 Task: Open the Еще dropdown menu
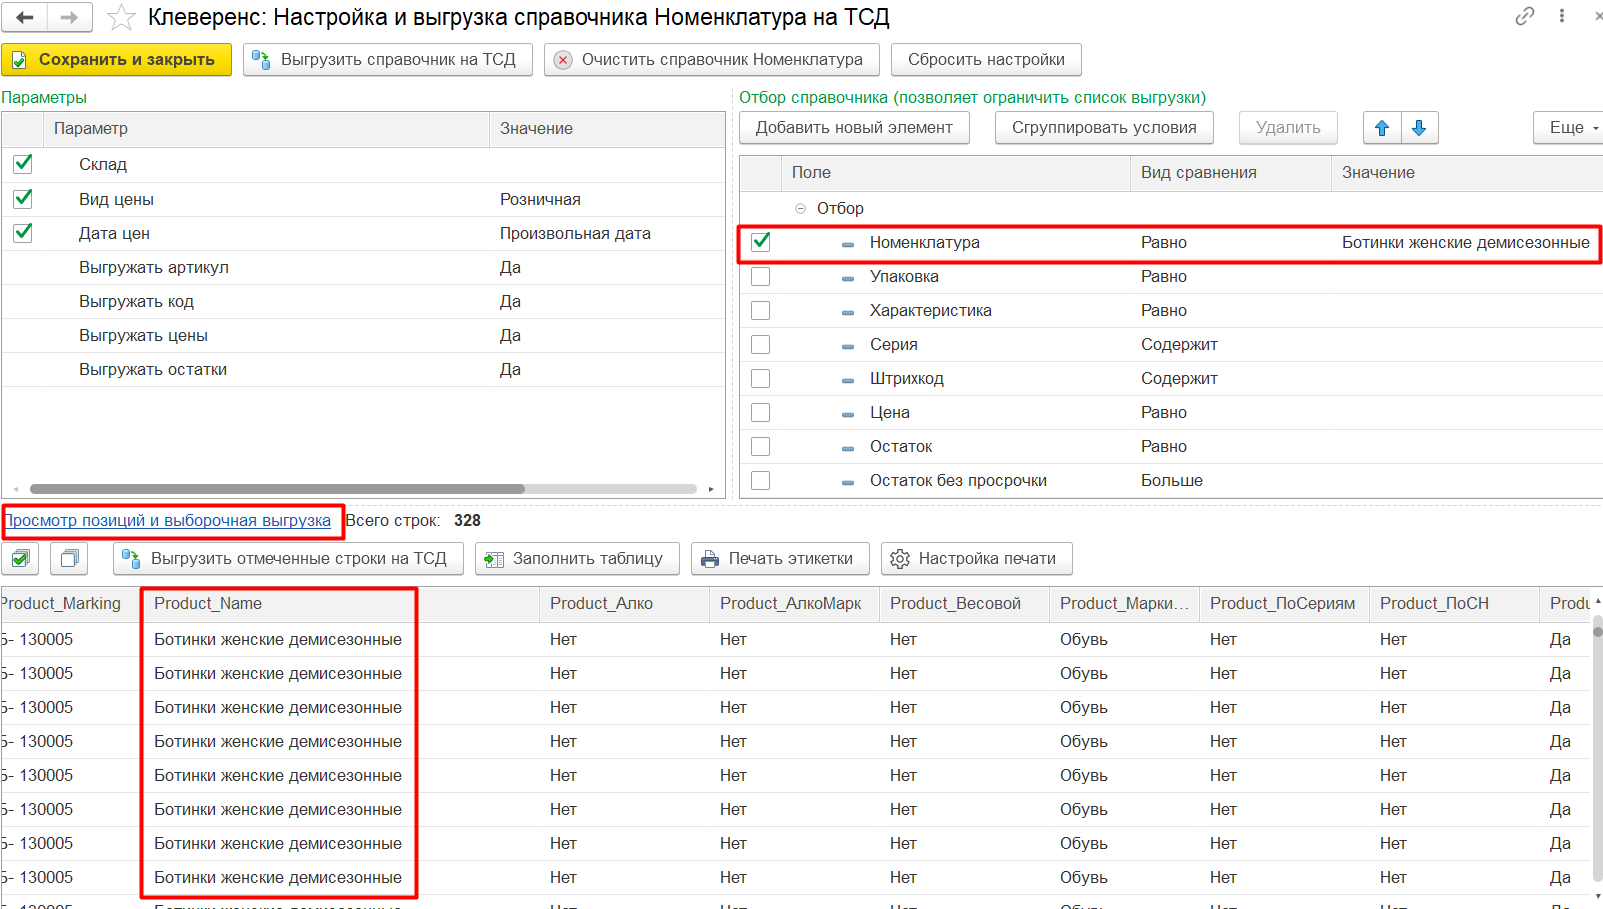tap(1570, 128)
